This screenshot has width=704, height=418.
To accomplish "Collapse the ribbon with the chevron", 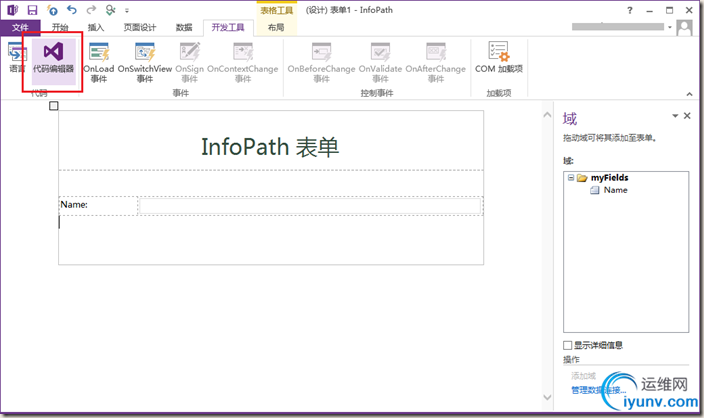I will click(x=689, y=94).
